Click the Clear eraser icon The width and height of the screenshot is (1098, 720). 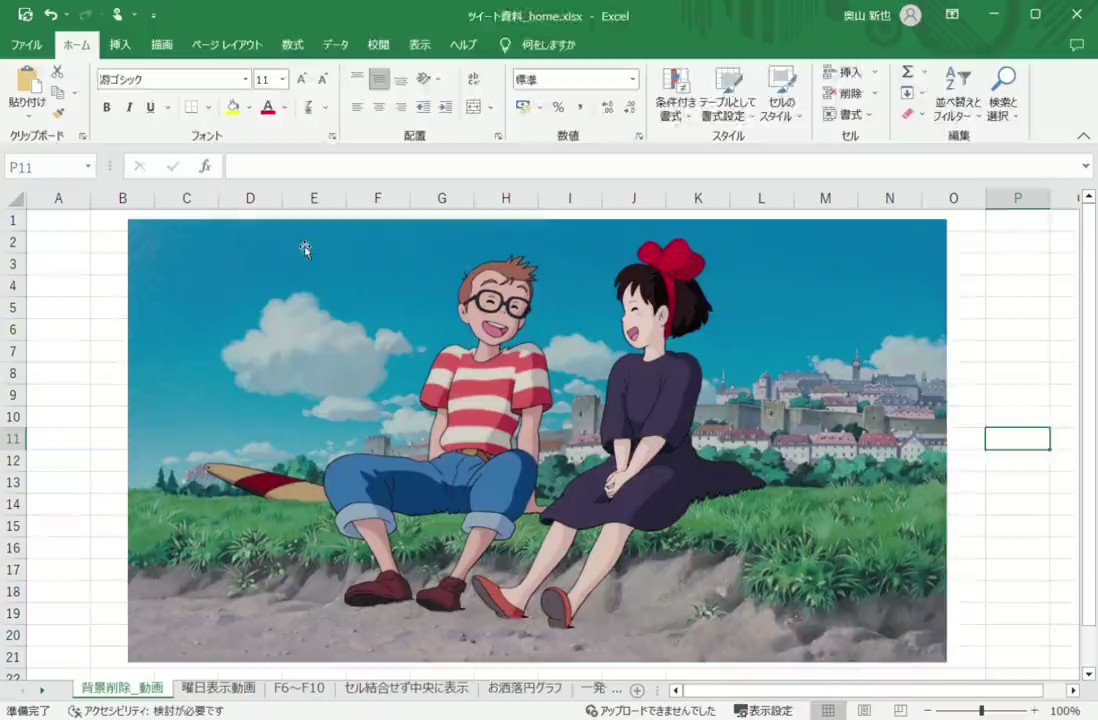point(908,113)
